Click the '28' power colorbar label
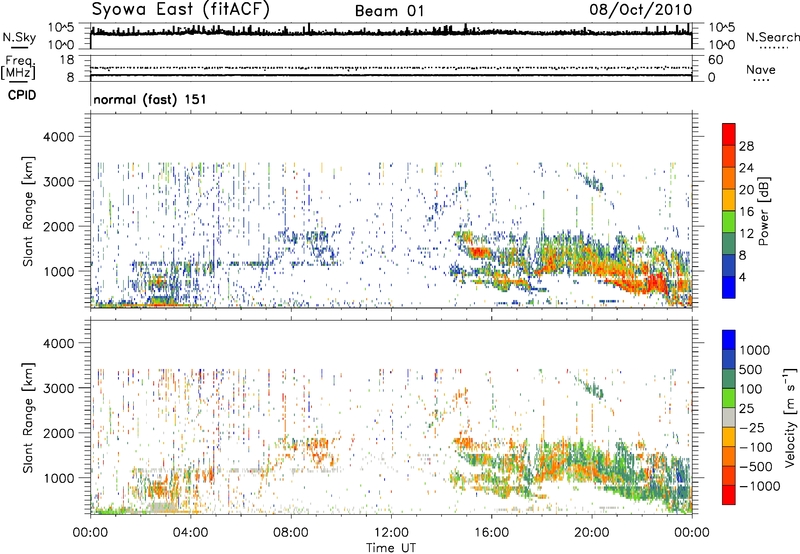 (x=746, y=146)
